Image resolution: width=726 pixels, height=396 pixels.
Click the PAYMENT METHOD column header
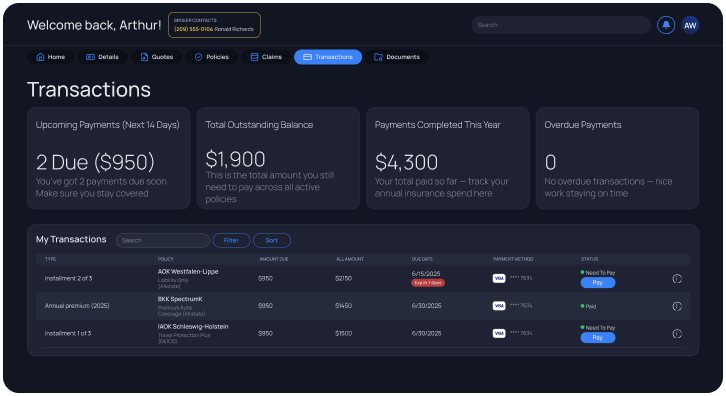[513, 259]
